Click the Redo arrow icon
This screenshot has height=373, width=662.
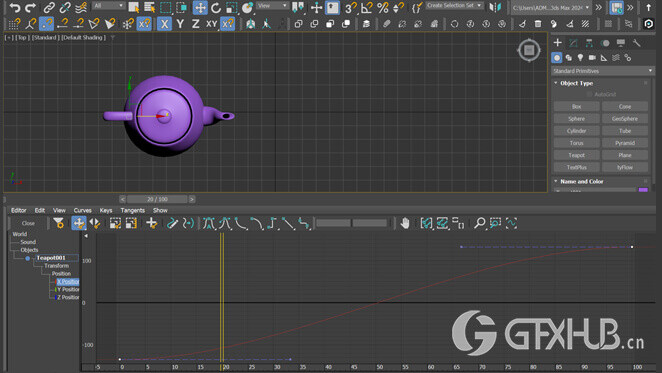(x=30, y=8)
